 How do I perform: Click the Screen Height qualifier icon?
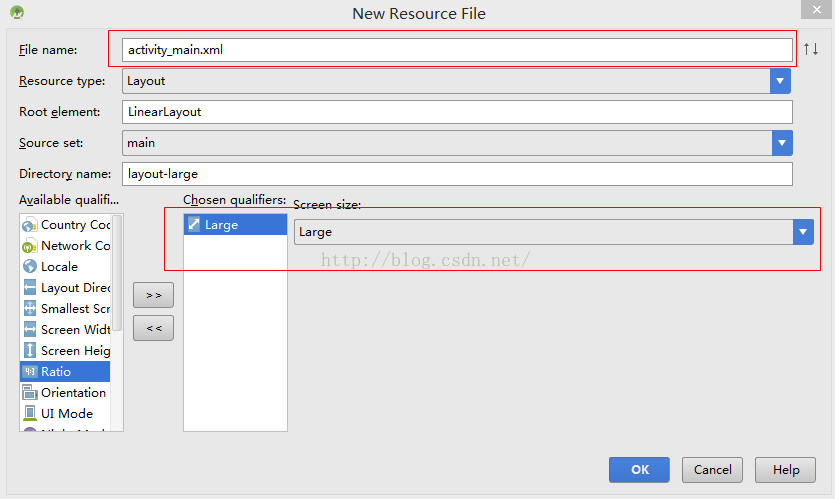tap(29, 351)
